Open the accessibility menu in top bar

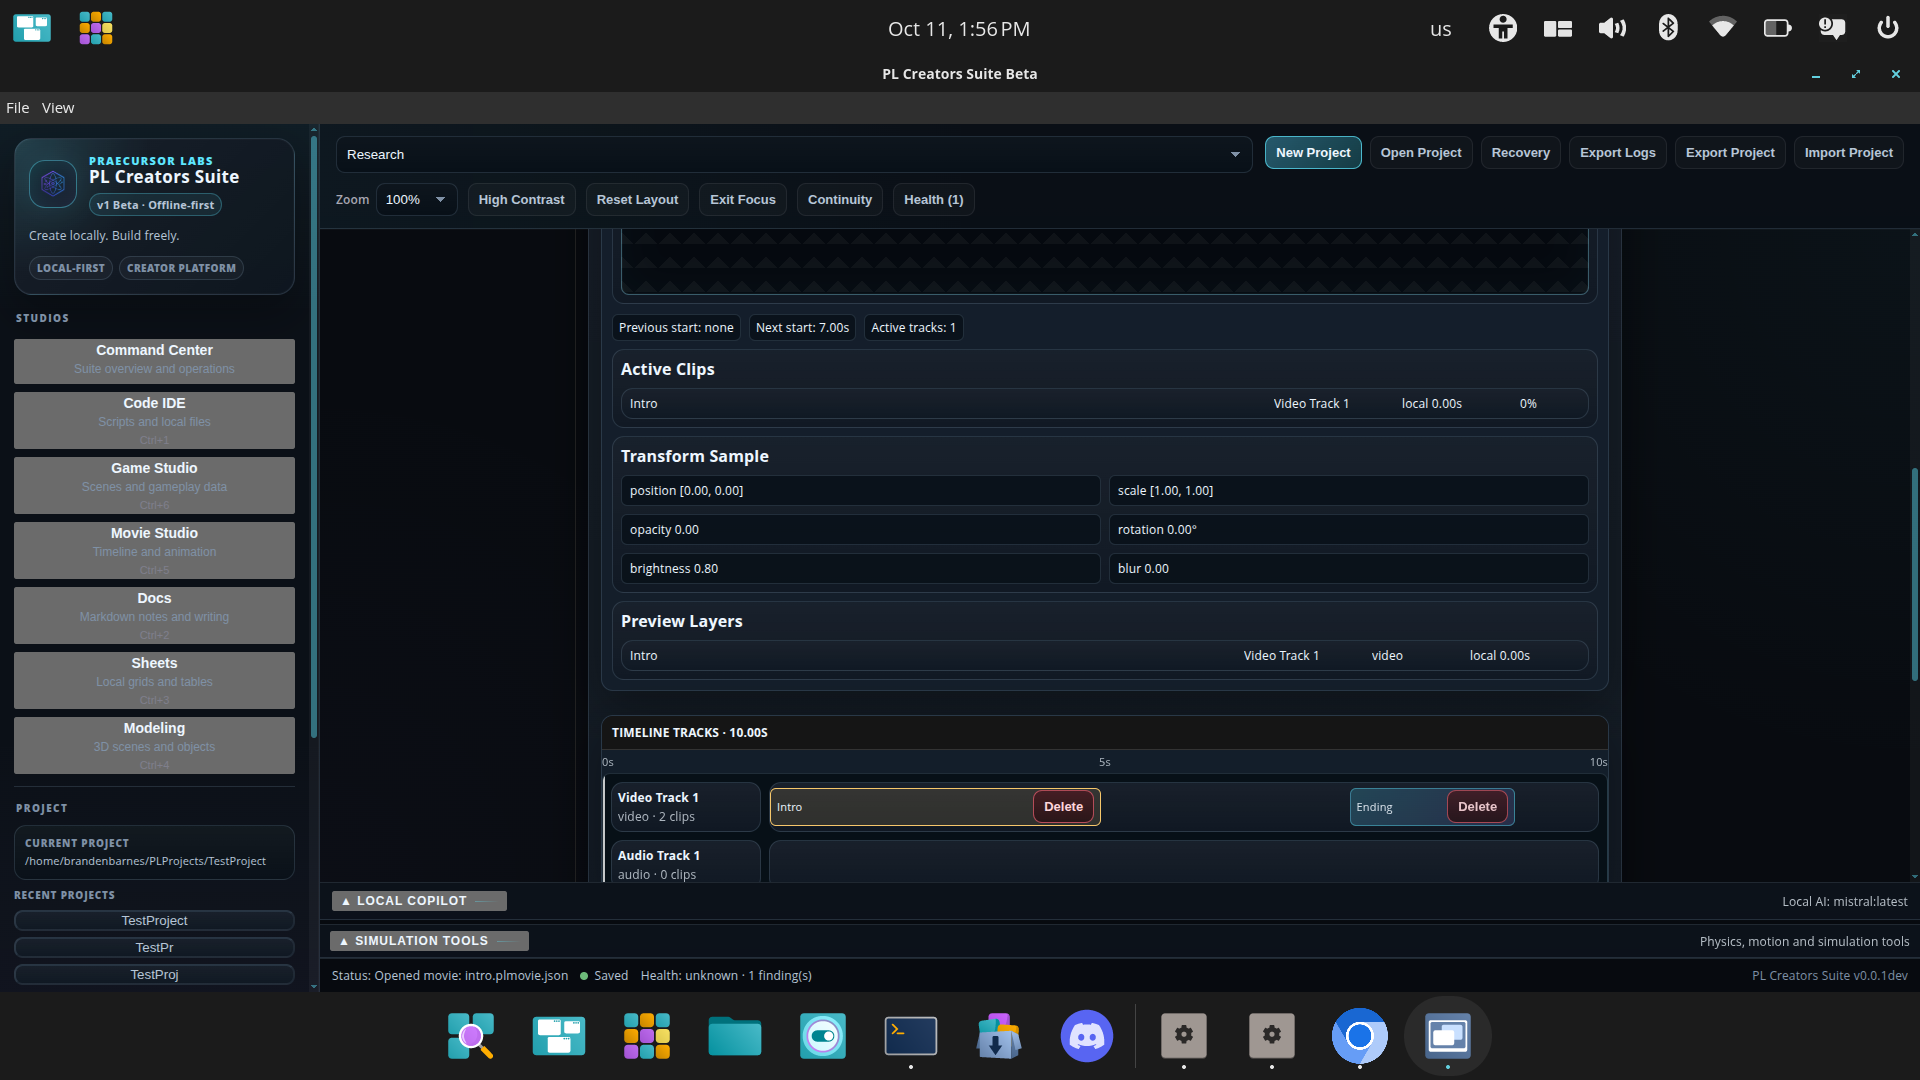(x=1502, y=28)
